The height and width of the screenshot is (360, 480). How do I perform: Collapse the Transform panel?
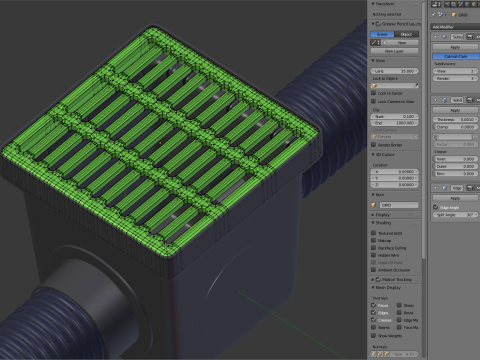pos(373,4)
